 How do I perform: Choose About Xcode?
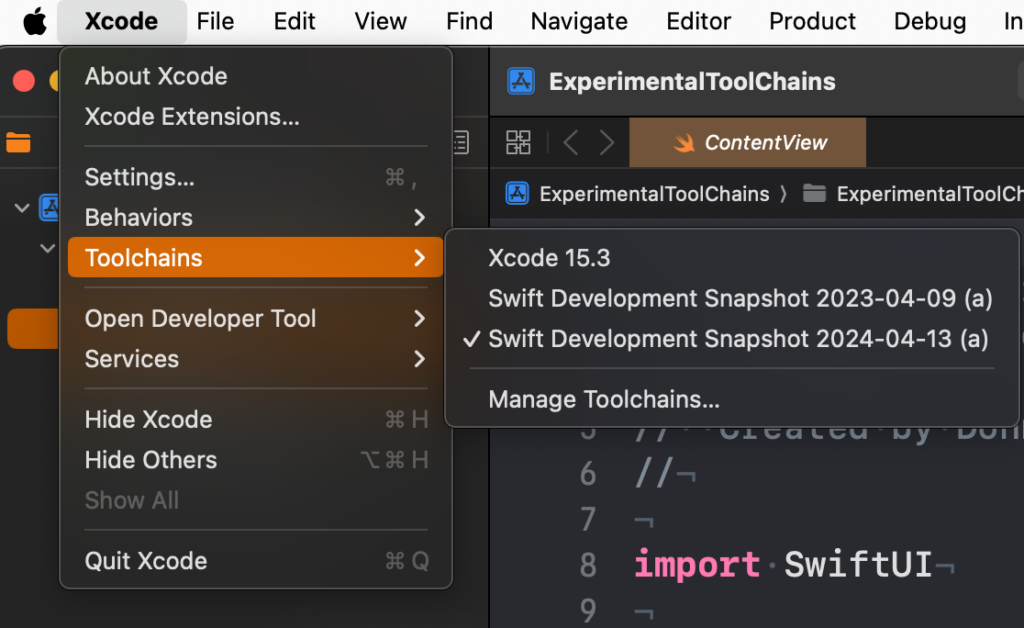(255, 76)
